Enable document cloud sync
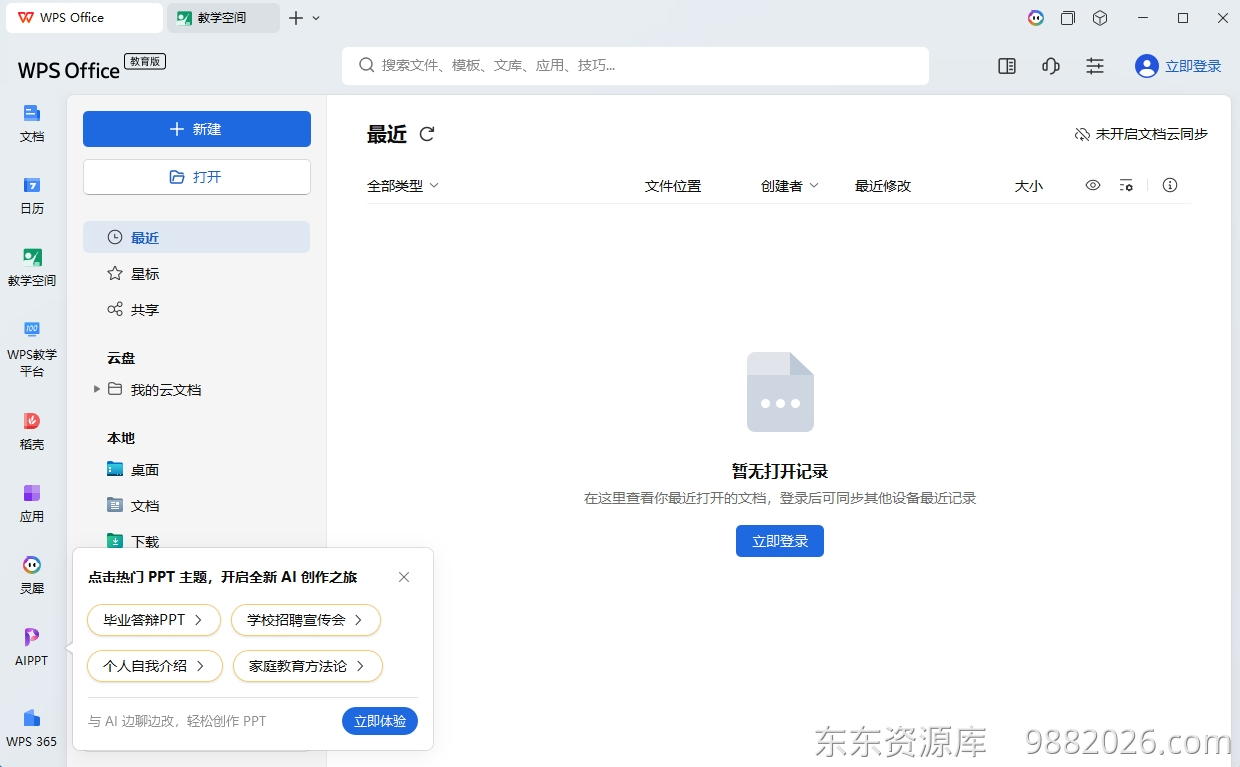This screenshot has width=1240, height=767. (1140, 134)
